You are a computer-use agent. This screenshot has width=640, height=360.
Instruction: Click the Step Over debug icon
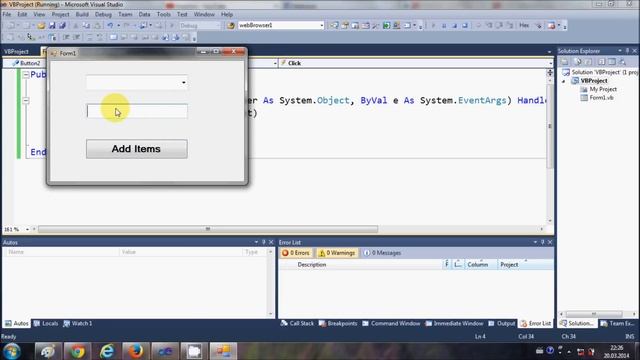[x=499, y=26]
